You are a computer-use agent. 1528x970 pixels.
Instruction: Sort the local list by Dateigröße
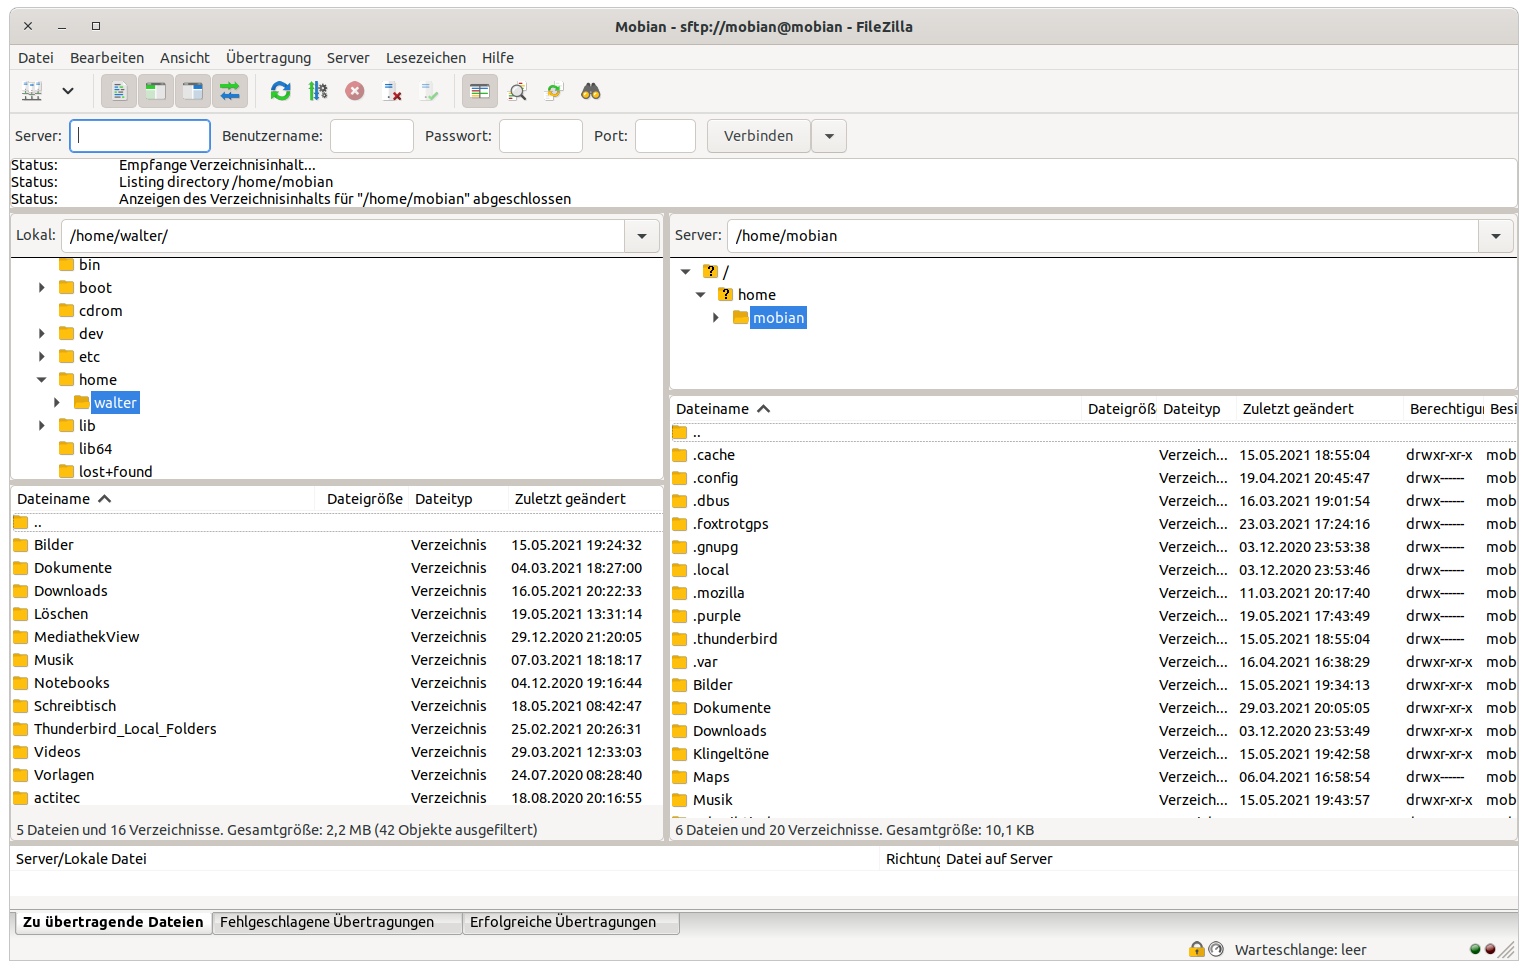point(365,499)
